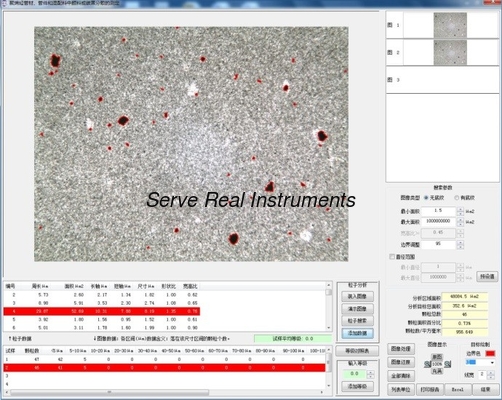Click the green sample average grade field
The width and height of the screenshot is (502, 400).
coord(293,339)
